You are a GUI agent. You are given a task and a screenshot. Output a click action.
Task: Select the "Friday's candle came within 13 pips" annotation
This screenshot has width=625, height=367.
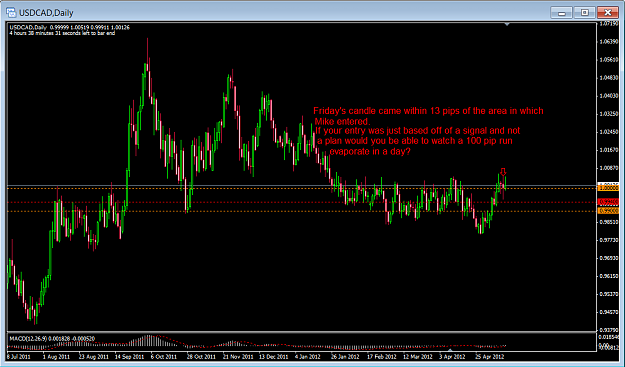(428, 111)
